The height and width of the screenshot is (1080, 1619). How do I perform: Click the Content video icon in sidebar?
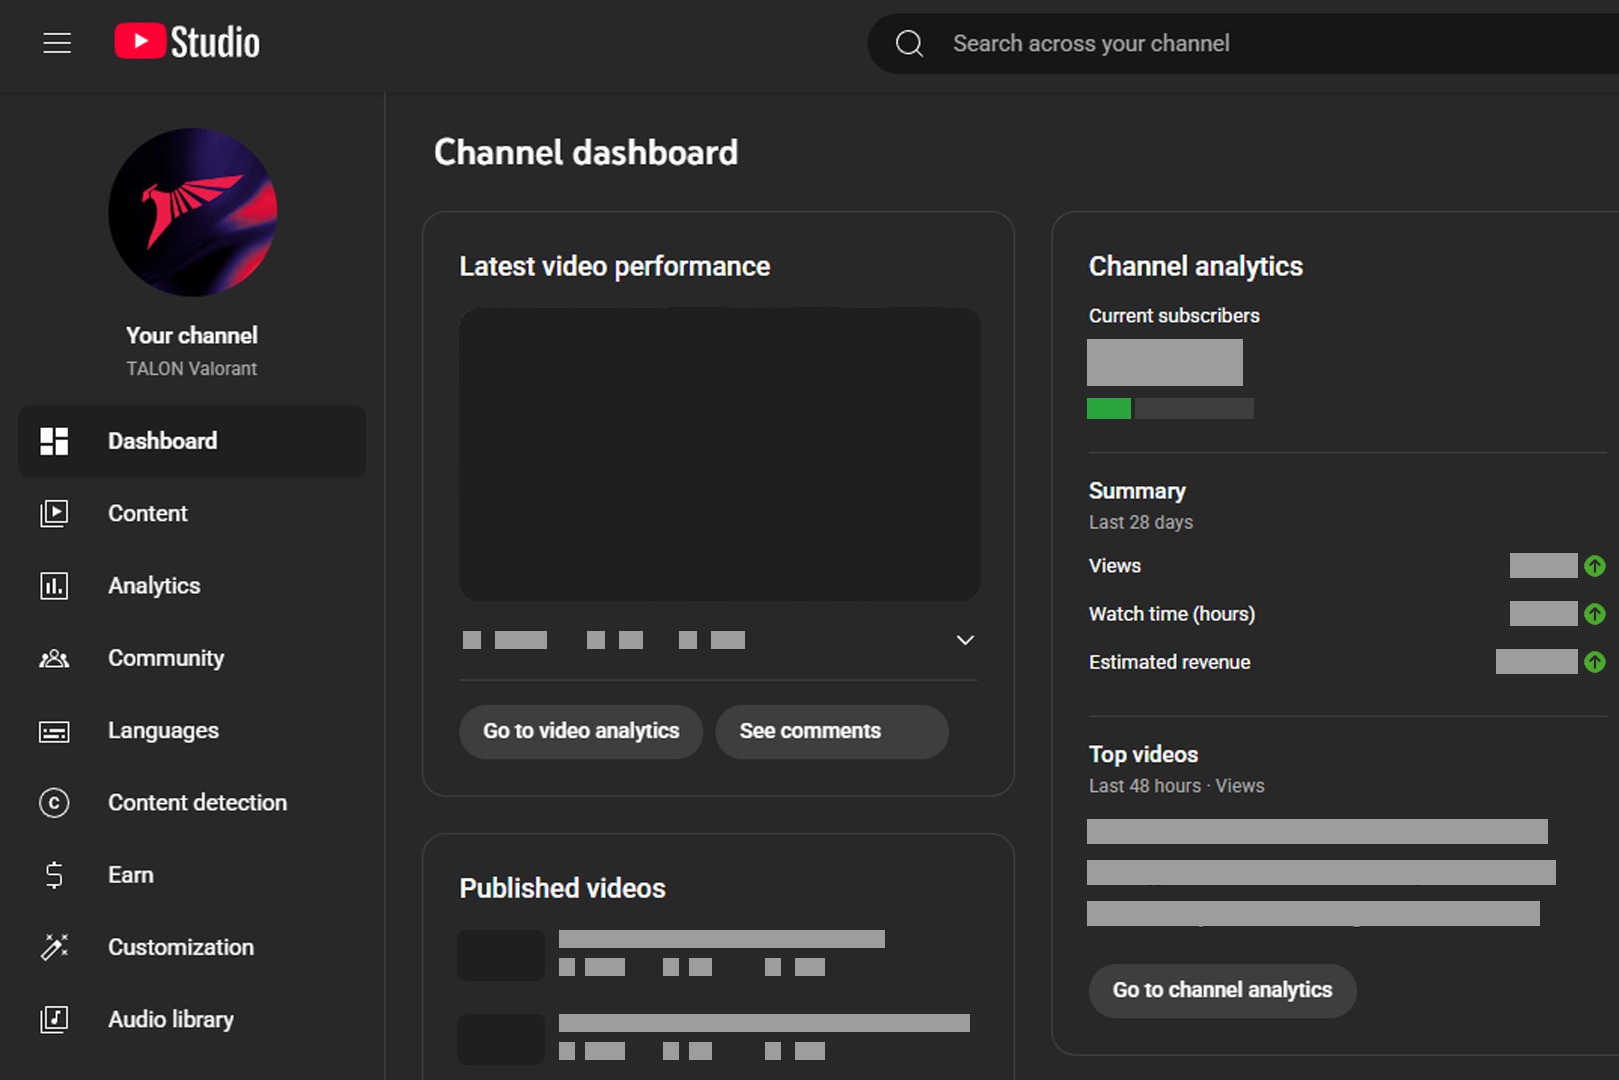pos(54,513)
